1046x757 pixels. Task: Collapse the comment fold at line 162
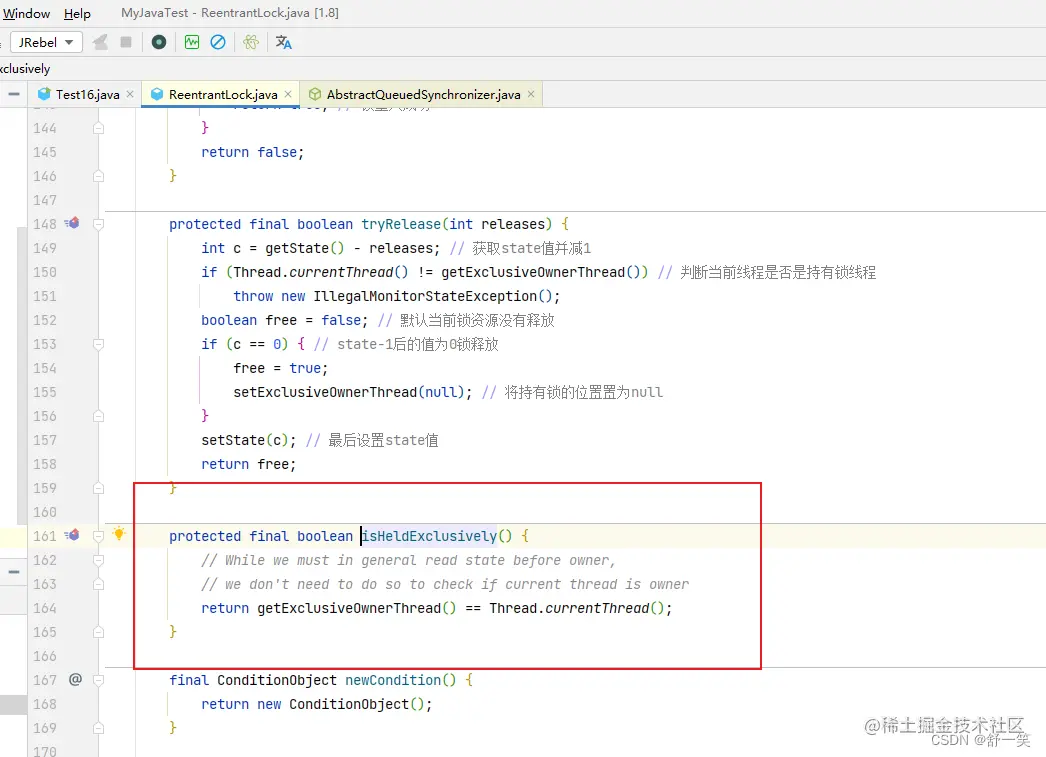click(99, 560)
